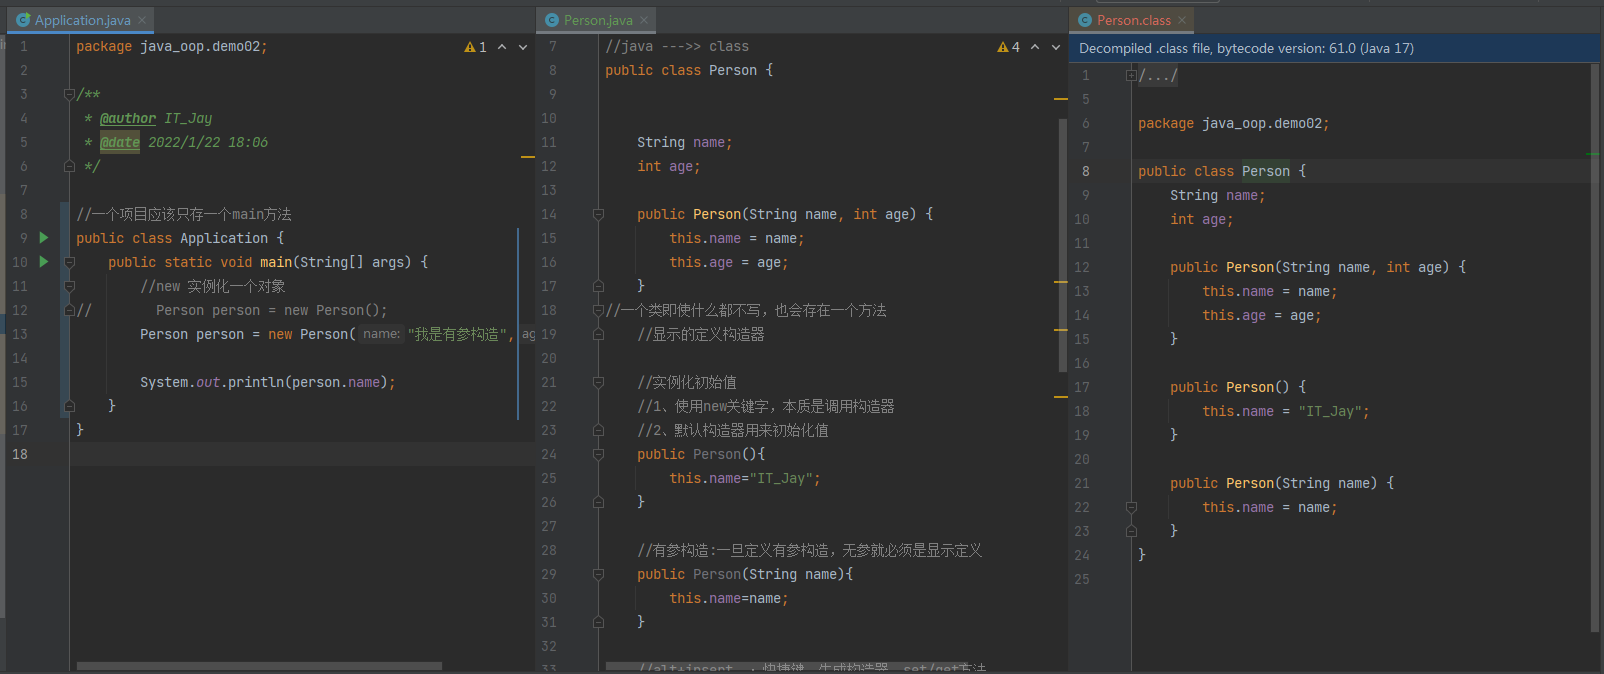The image size is (1604, 674).
Task: Click the class name 'Application' in its declaration
Action: coord(224,238)
